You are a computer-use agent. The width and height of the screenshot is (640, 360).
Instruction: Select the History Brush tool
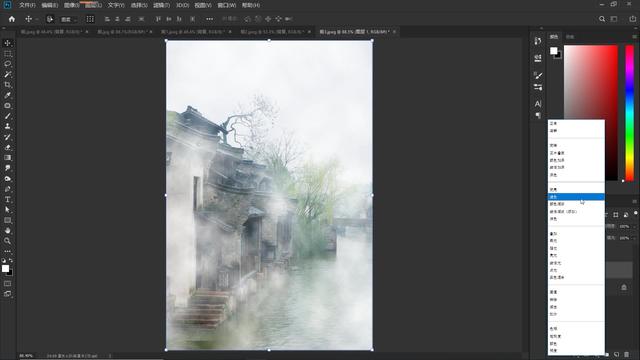7,137
